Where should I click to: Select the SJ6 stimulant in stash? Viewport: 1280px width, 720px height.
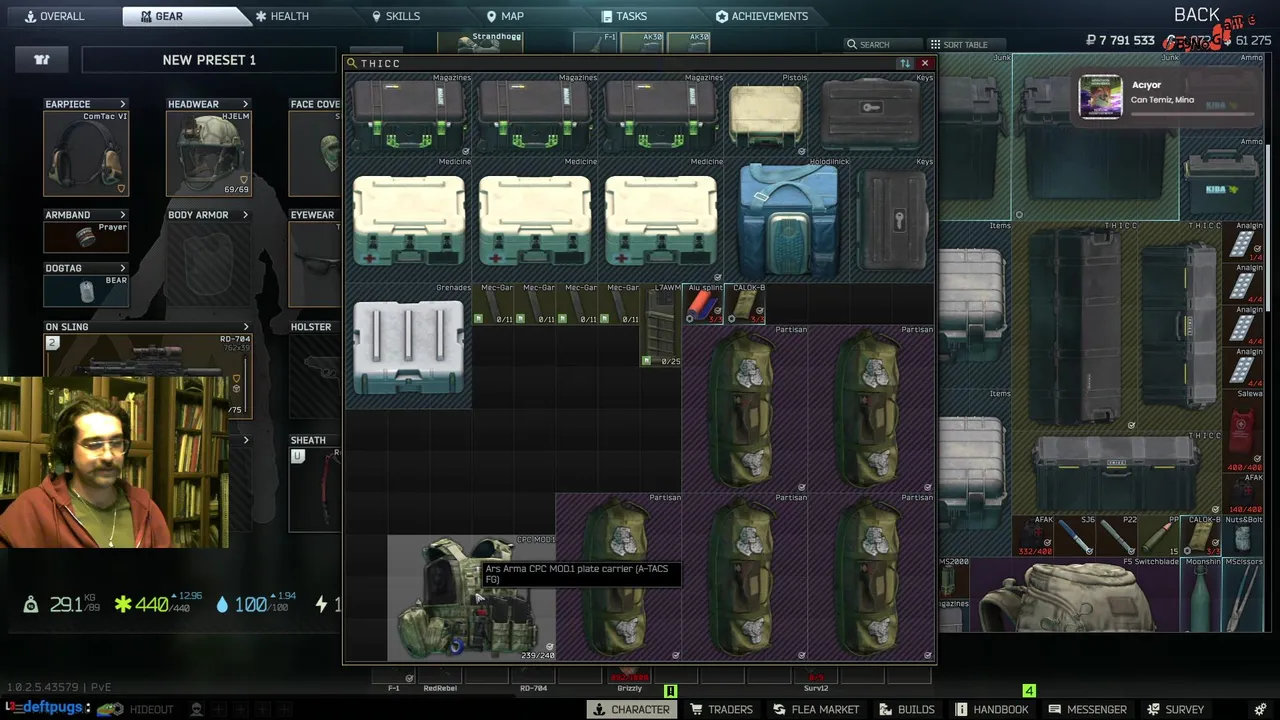pyautogui.click(x=1075, y=536)
